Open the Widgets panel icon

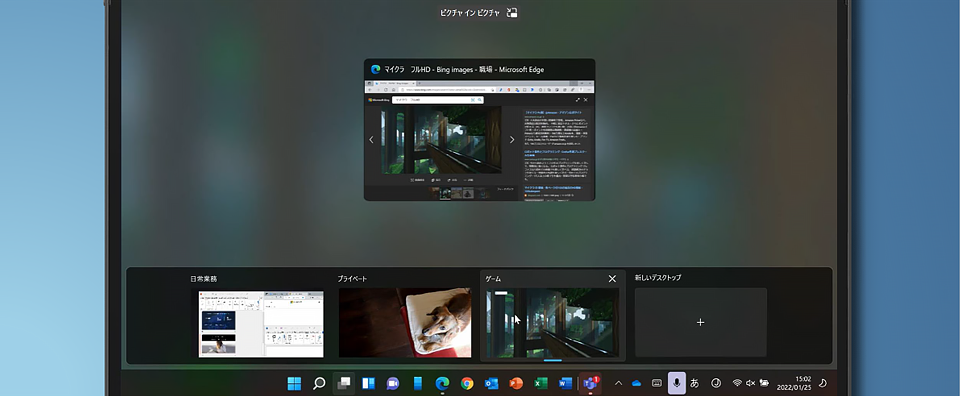369,384
